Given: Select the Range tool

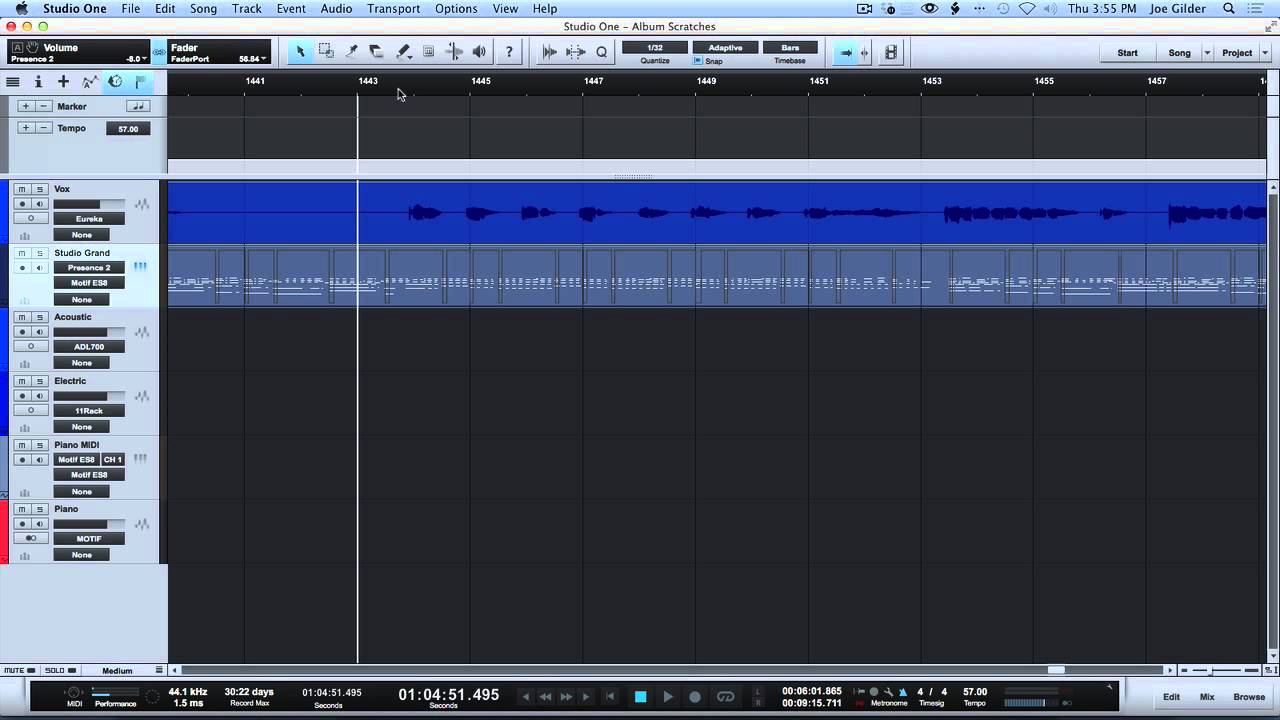Looking at the screenshot, I should click(326, 52).
